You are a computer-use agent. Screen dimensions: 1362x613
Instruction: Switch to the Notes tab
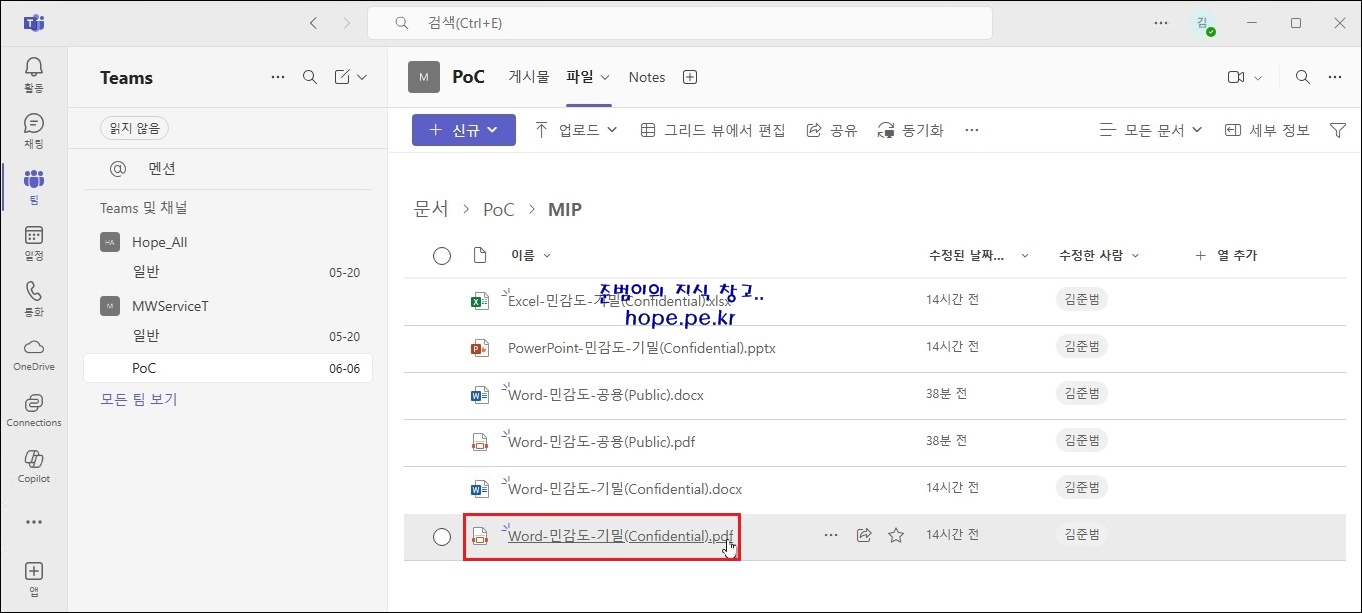pos(647,77)
